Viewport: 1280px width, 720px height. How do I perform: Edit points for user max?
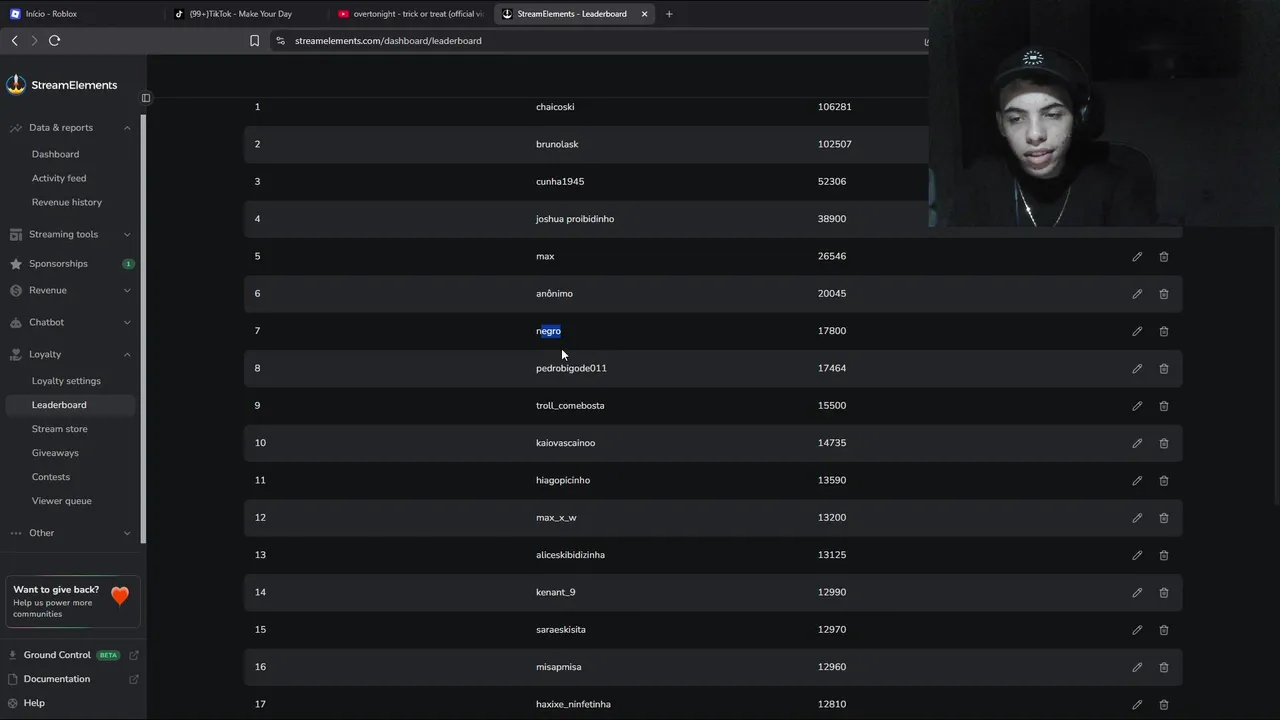pyautogui.click(x=1137, y=257)
